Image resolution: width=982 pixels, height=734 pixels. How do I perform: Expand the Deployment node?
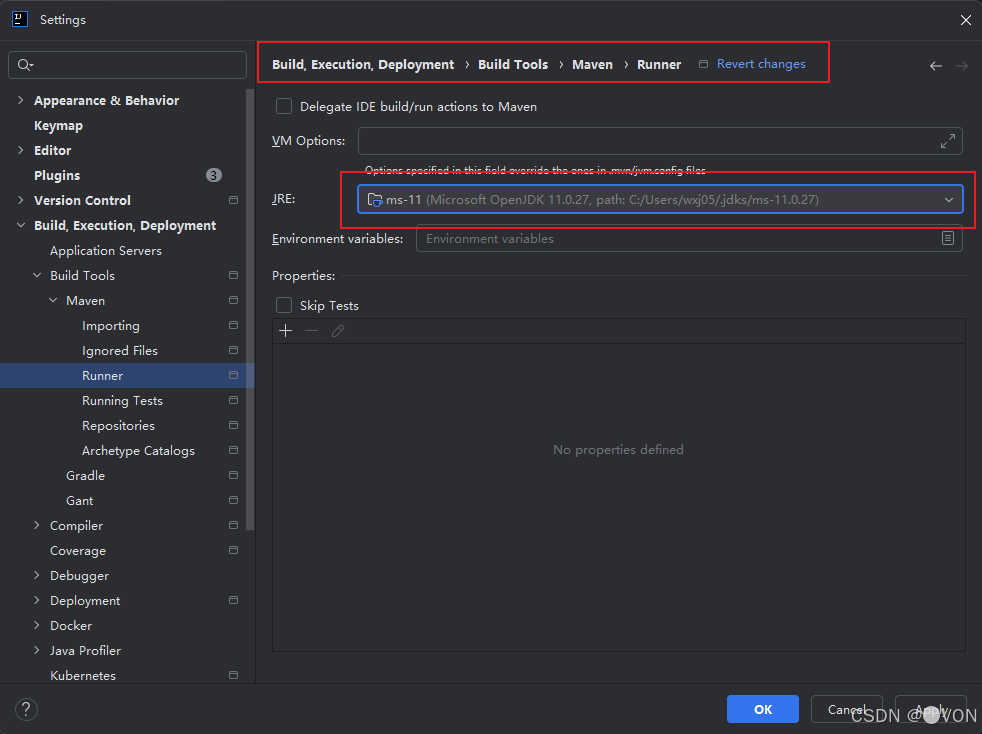tap(37, 600)
